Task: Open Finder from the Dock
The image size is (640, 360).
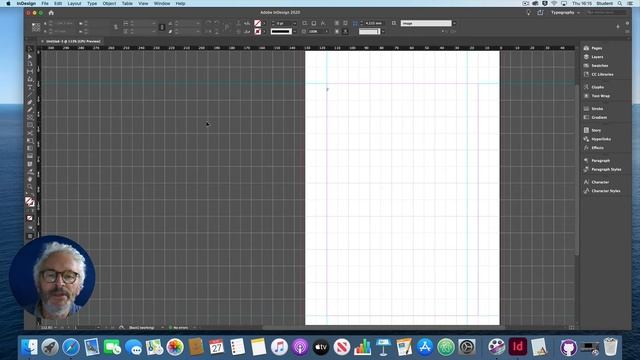Action: click(29, 347)
